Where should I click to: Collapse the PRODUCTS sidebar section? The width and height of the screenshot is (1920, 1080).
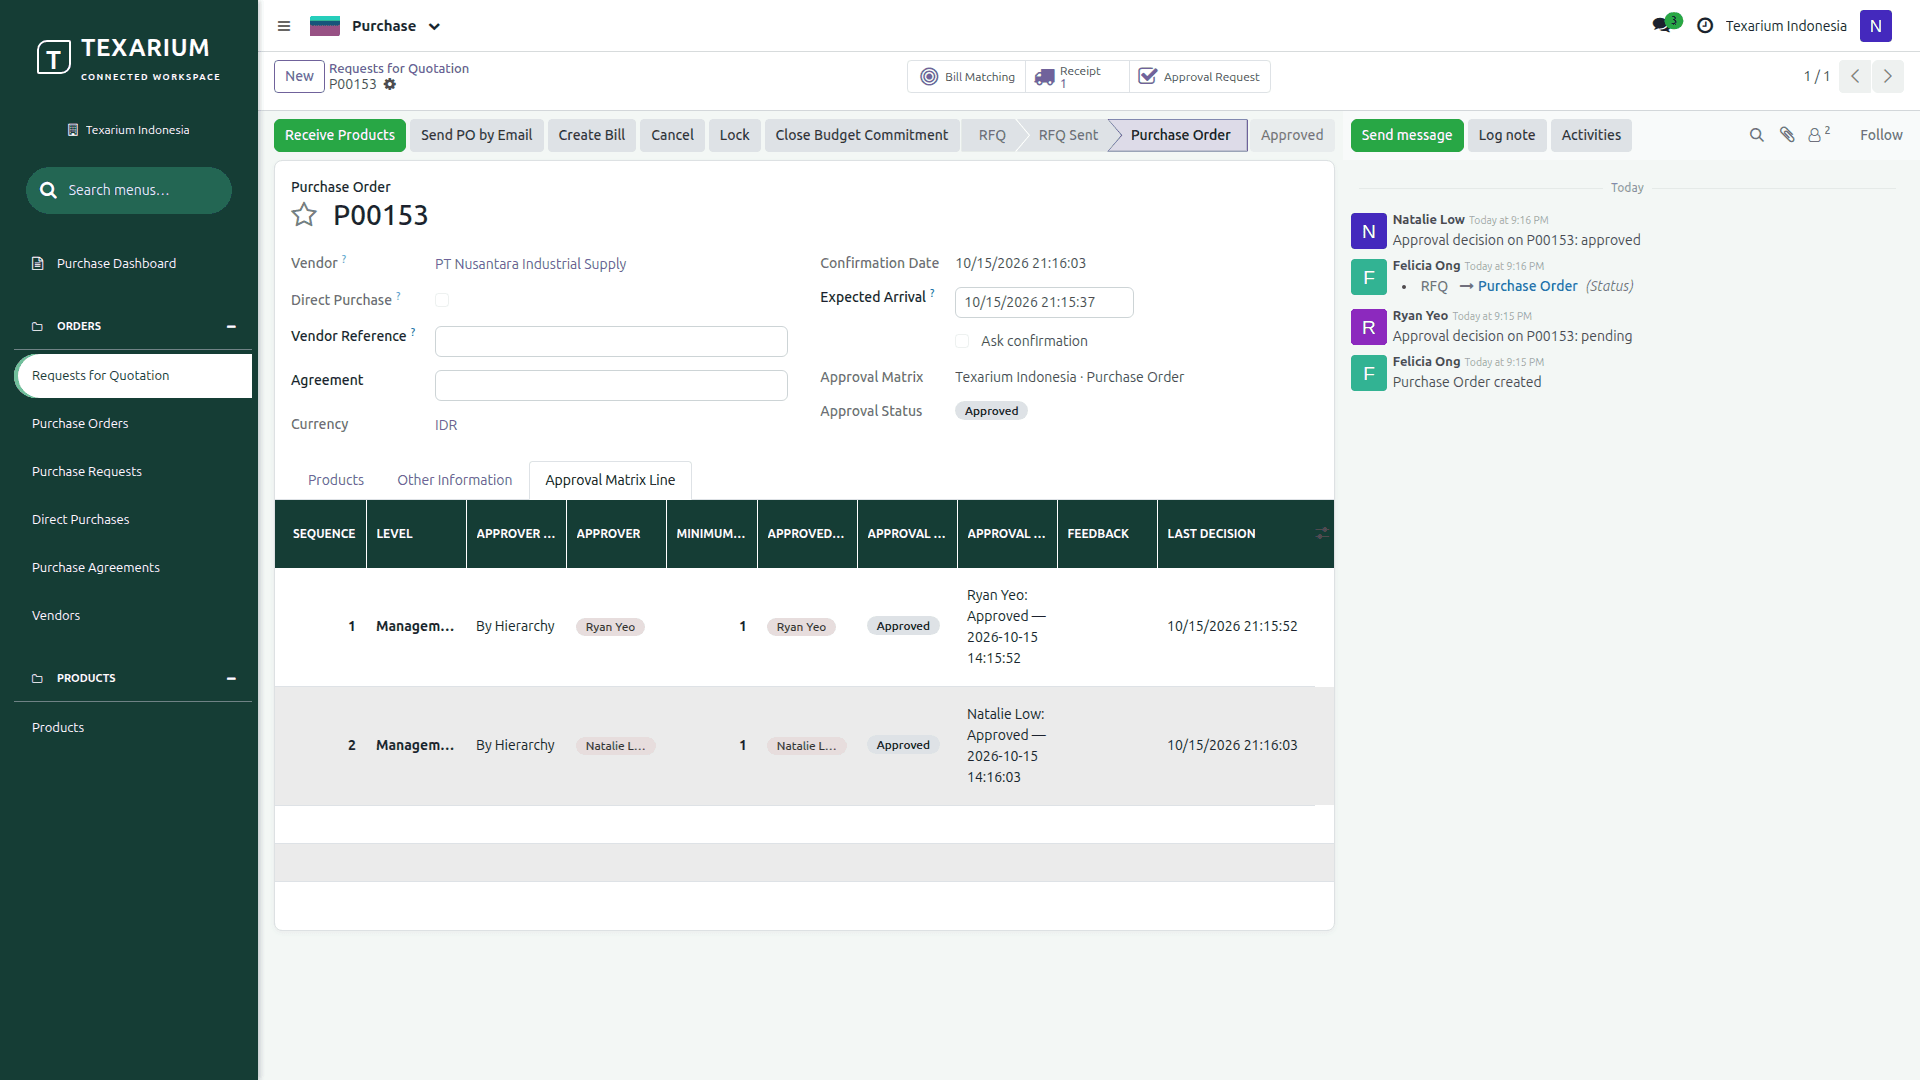coord(231,679)
